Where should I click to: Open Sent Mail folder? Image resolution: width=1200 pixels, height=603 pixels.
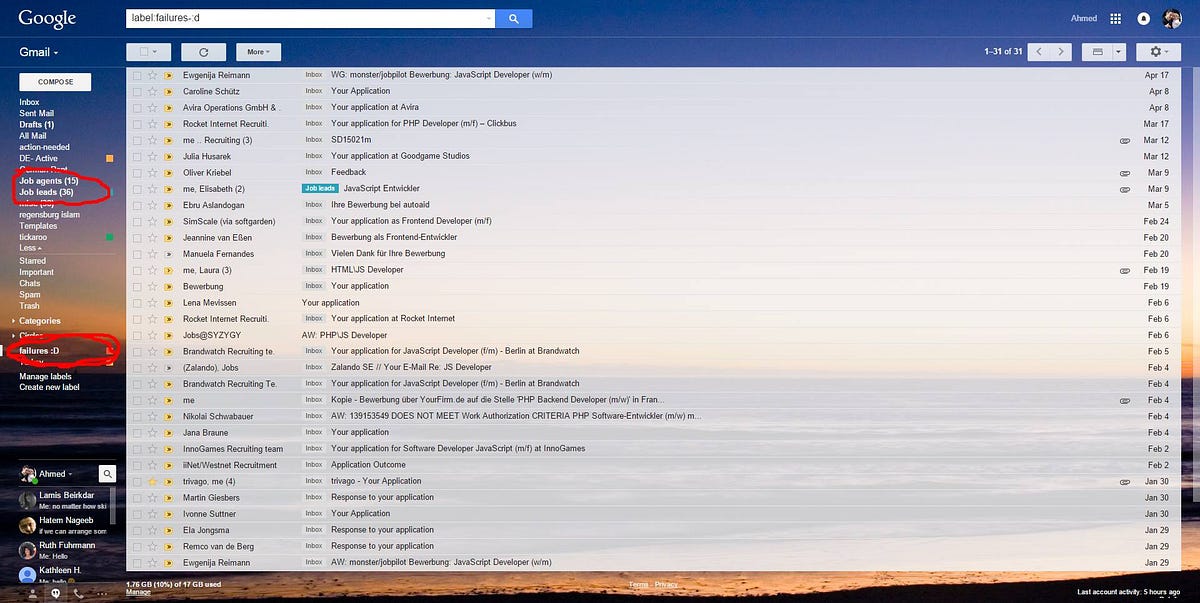(x=36, y=114)
